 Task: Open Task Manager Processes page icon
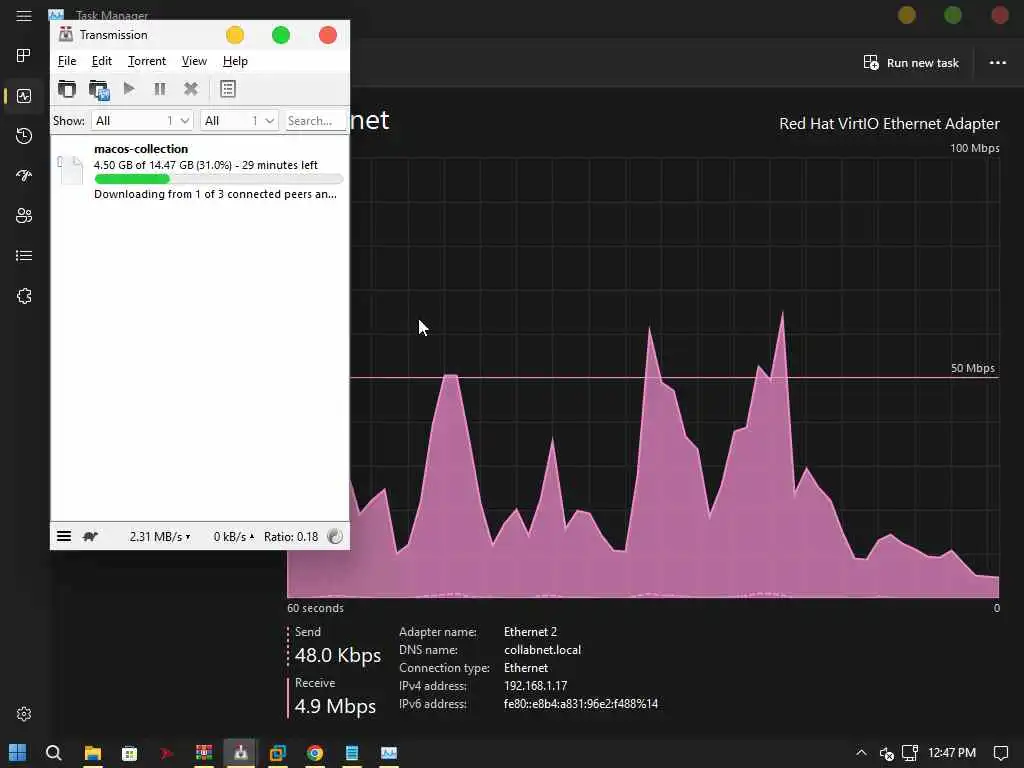coord(24,56)
